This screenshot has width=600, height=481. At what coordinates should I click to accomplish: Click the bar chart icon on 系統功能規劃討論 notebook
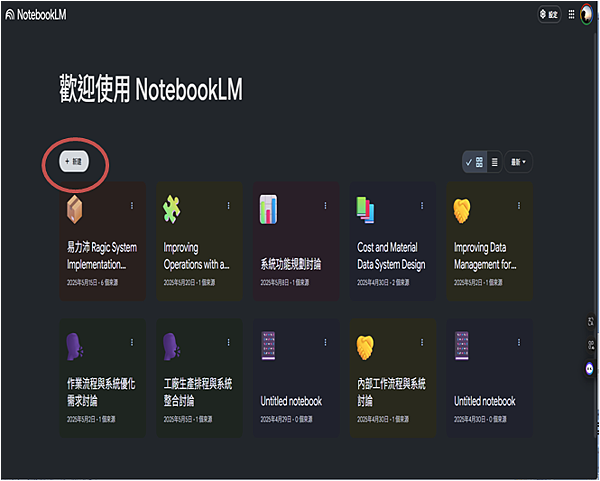click(268, 209)
